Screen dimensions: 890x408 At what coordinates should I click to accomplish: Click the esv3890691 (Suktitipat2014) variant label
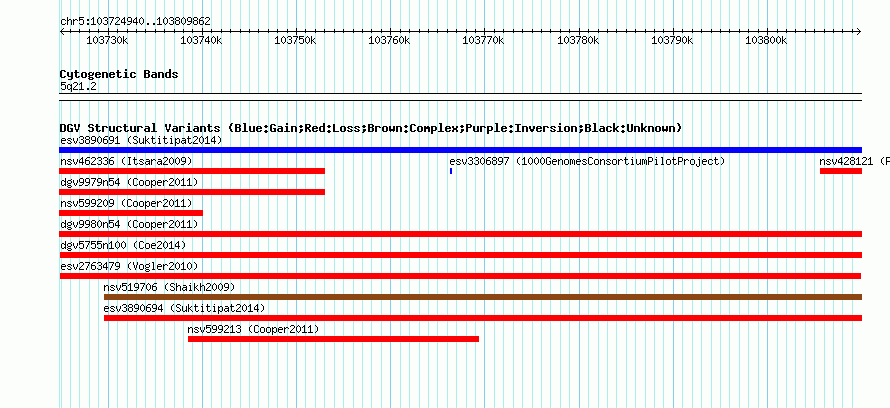(141, 140)
